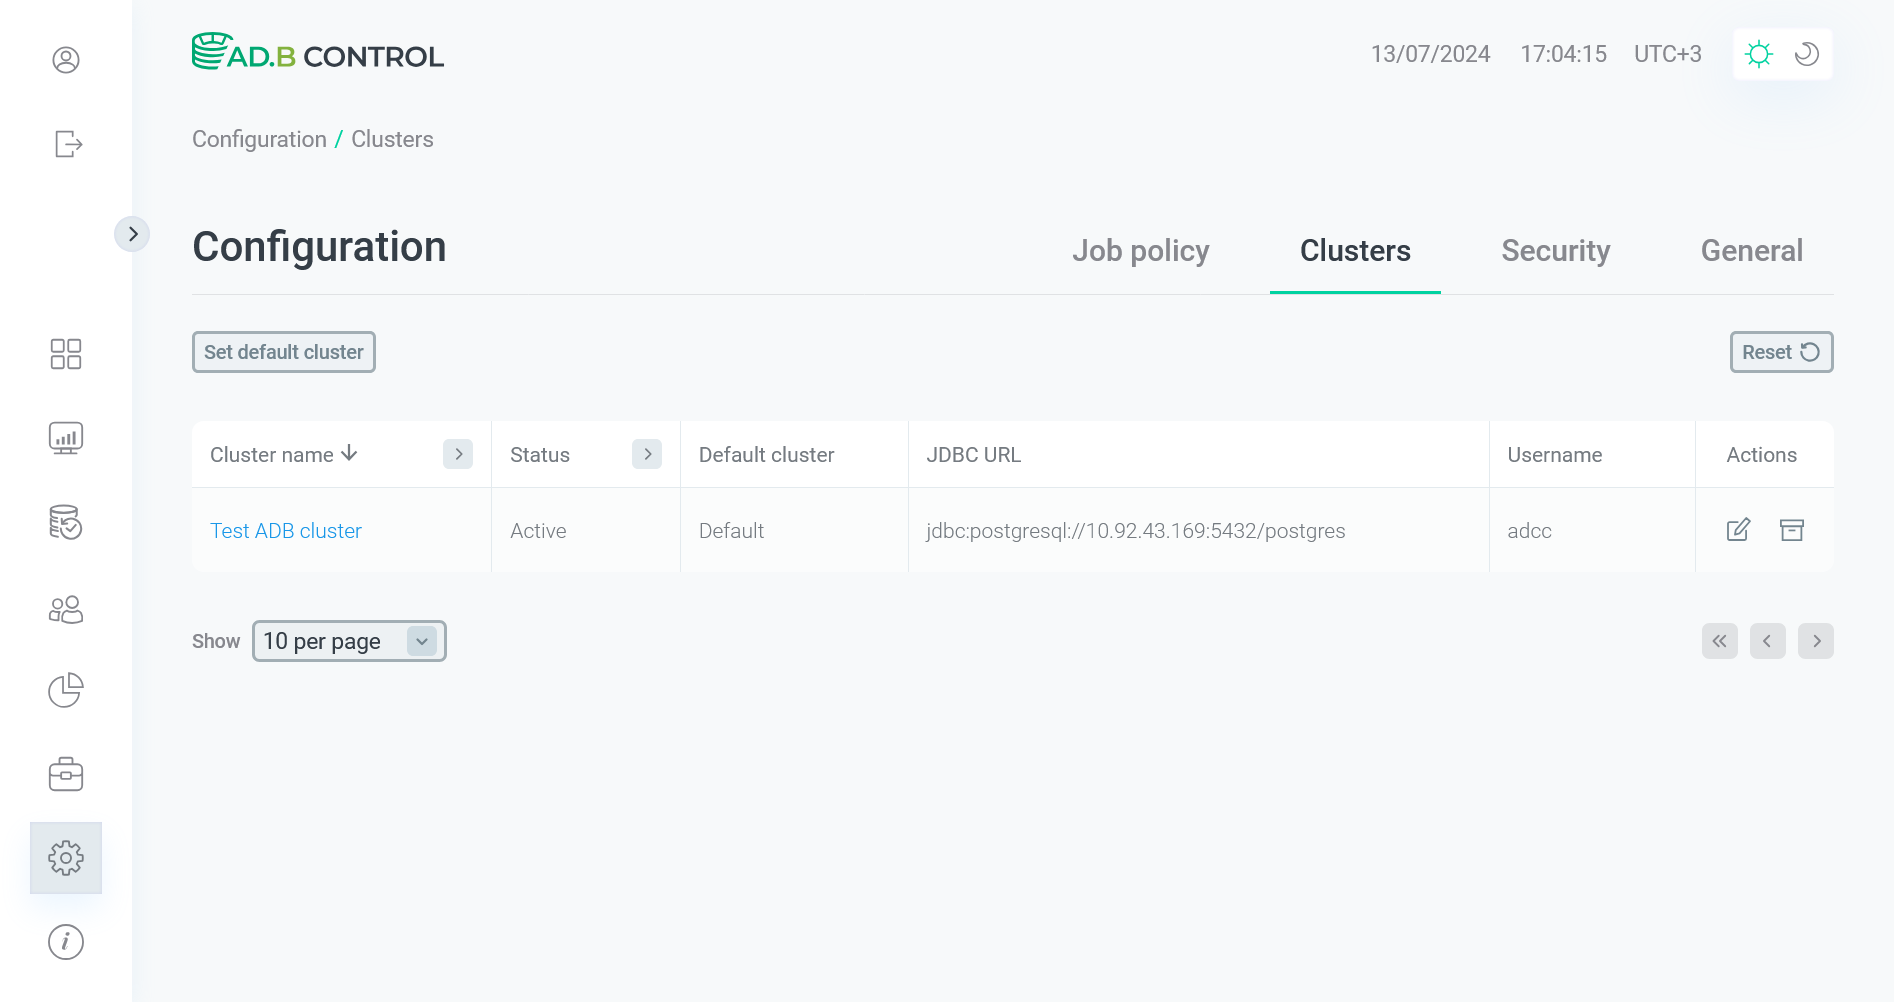The image size is (1894, 1002).
Task: Click the Set default cluster button
Action: click(x=283, y=352)
